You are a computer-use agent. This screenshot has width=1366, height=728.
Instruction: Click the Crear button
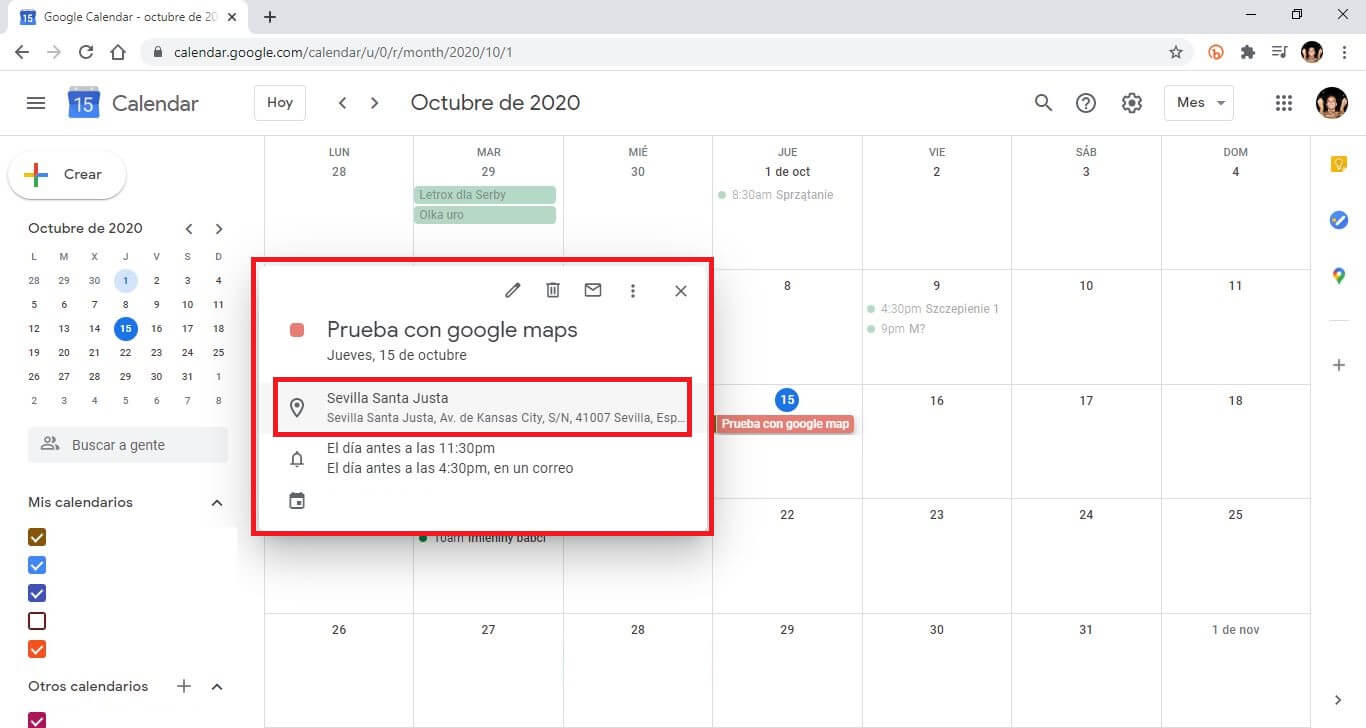coord(67,175)
